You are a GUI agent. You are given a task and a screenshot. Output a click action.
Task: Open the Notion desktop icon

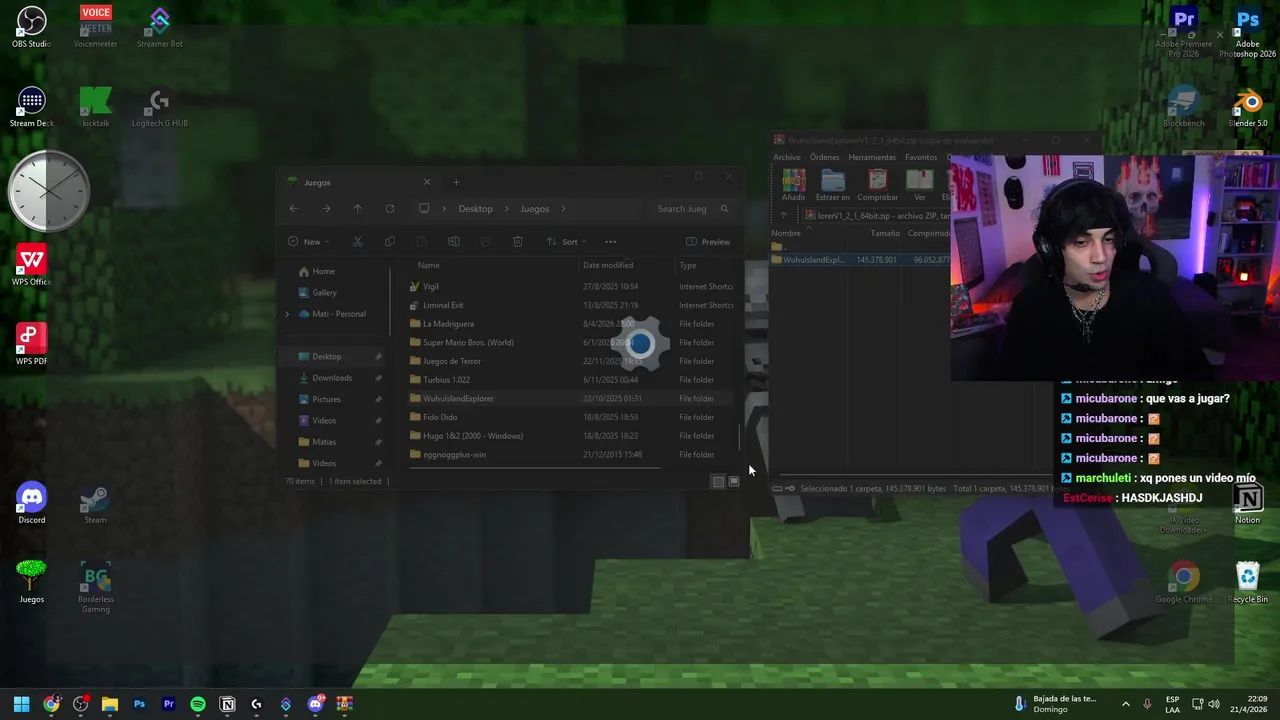tap(1248, 503)
